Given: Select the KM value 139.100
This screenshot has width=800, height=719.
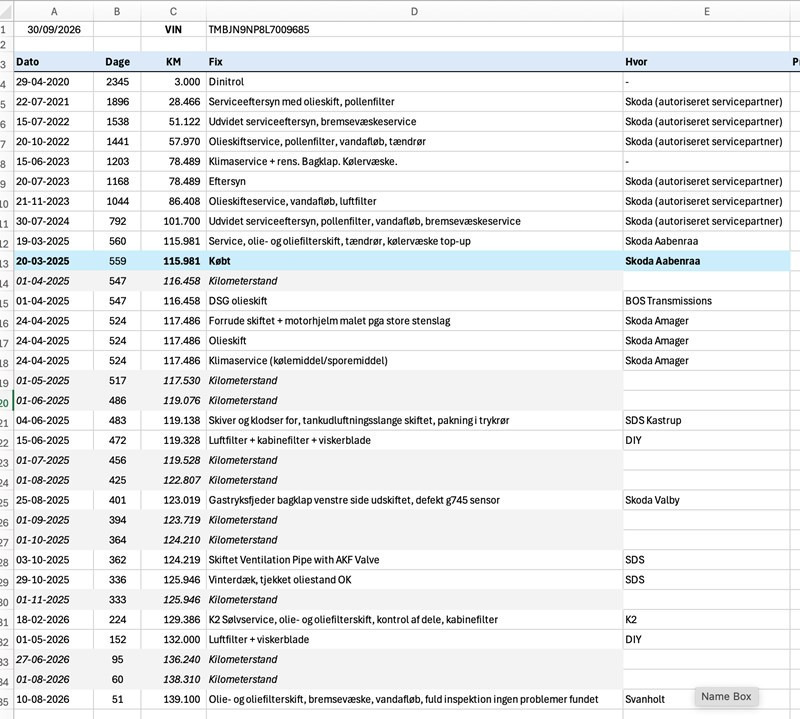Looking at the screenshot, I should 173,699.
